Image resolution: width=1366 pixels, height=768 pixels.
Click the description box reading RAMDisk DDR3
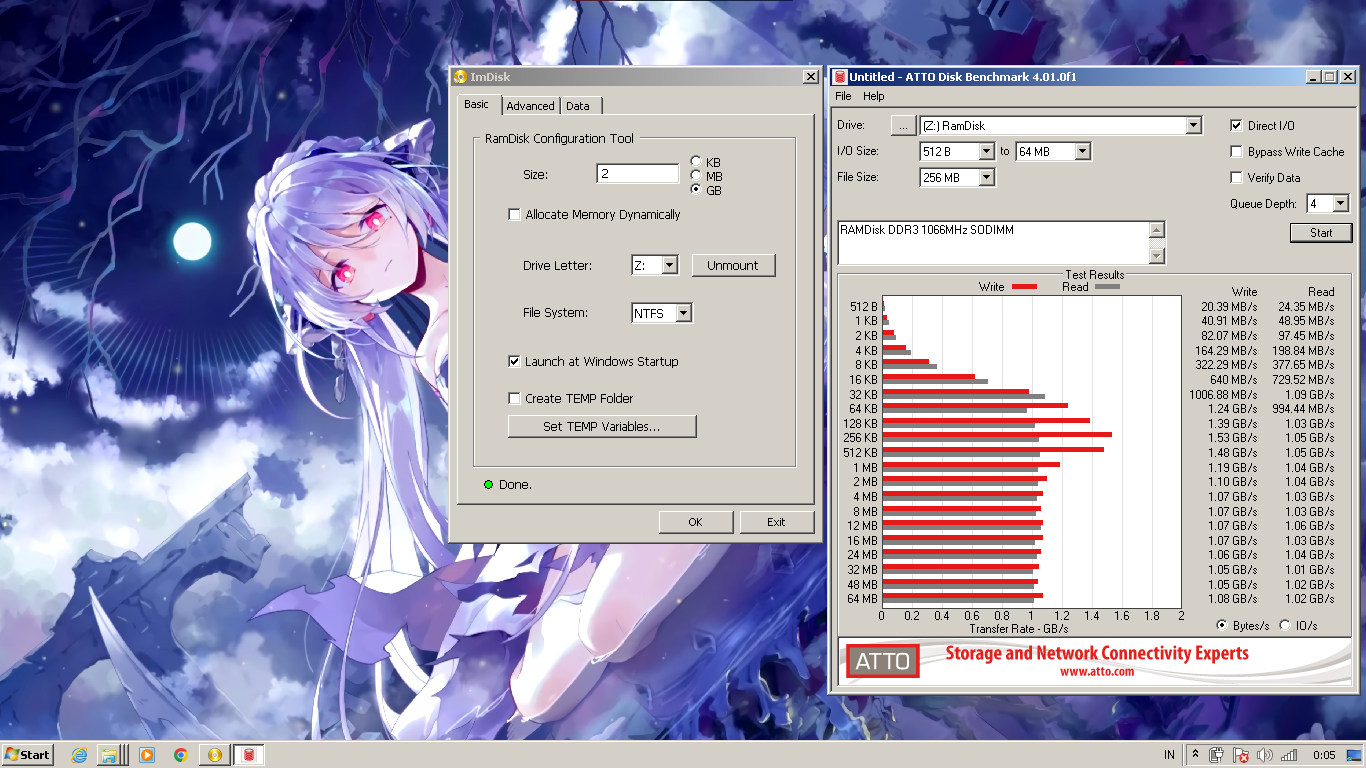coord(993,243)
